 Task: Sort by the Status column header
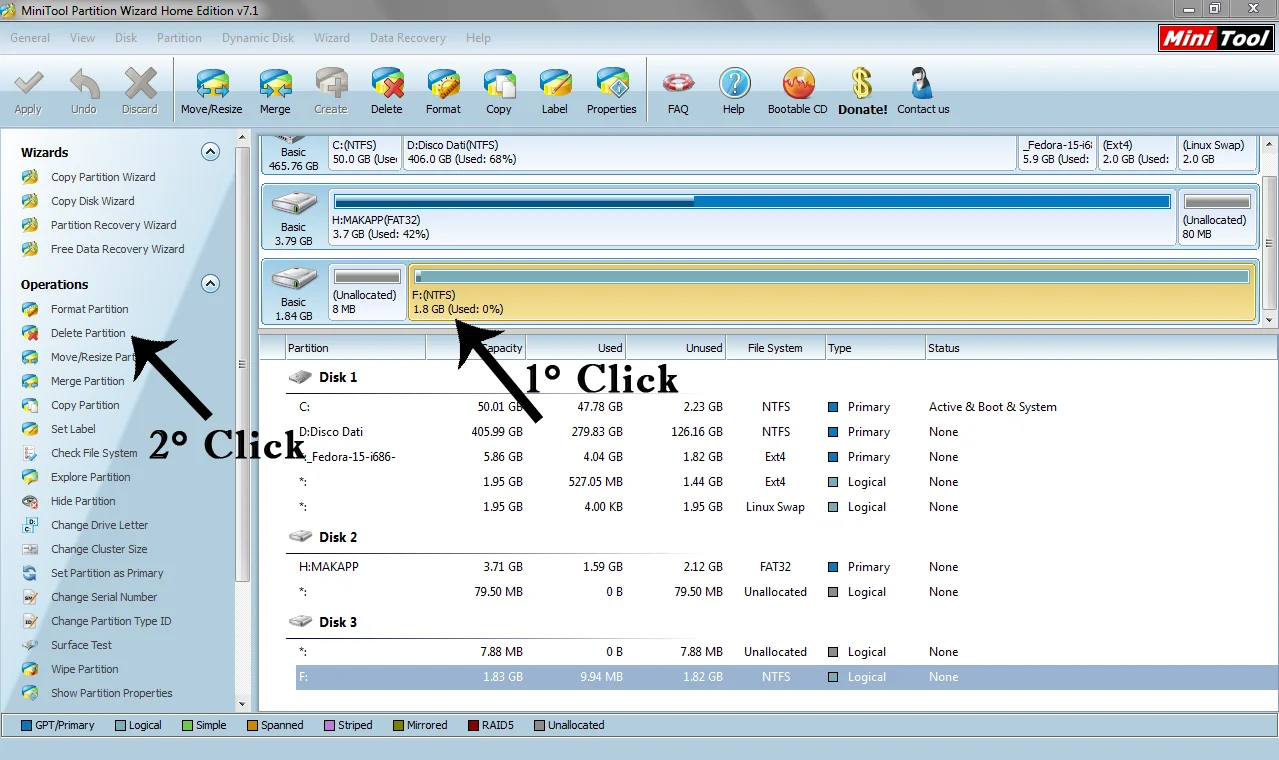(x=1101, y=348)
